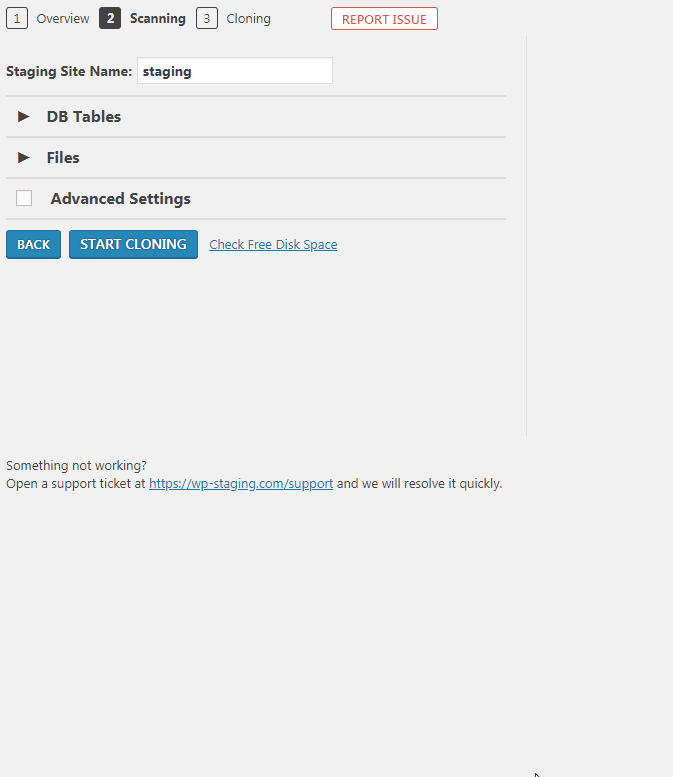The width and height of the screenshot is (673, 777).
Task: Select the Scanning step tab
Action: point(142,19)
